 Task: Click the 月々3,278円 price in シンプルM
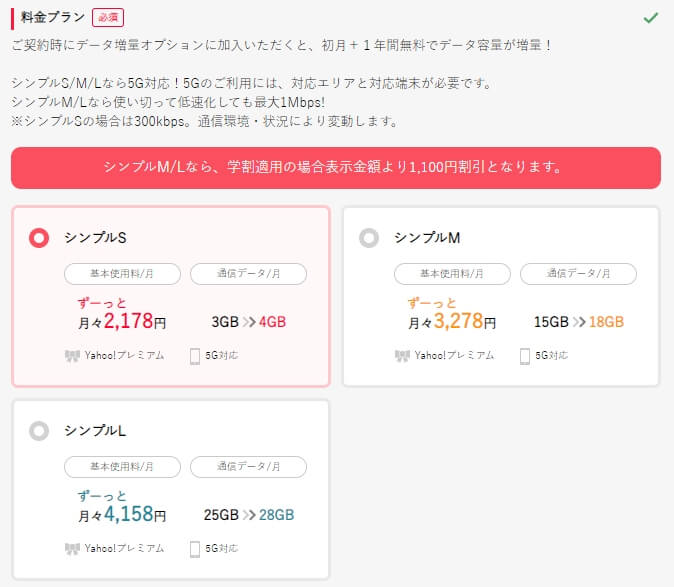tap(452, 321)
